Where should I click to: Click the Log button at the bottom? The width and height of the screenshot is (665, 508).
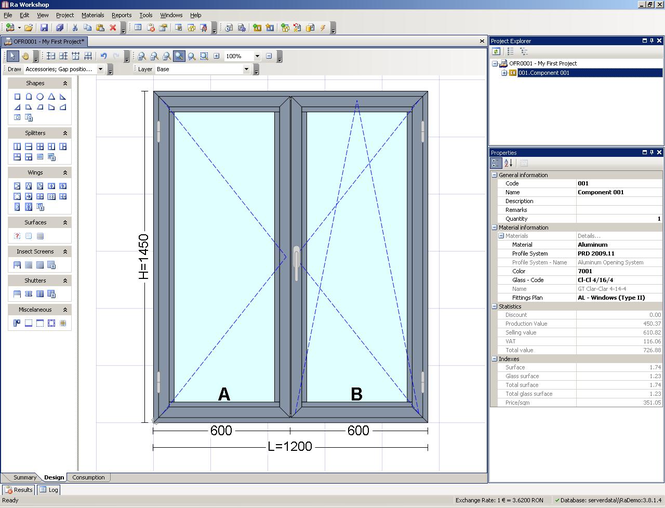(50, 490)
